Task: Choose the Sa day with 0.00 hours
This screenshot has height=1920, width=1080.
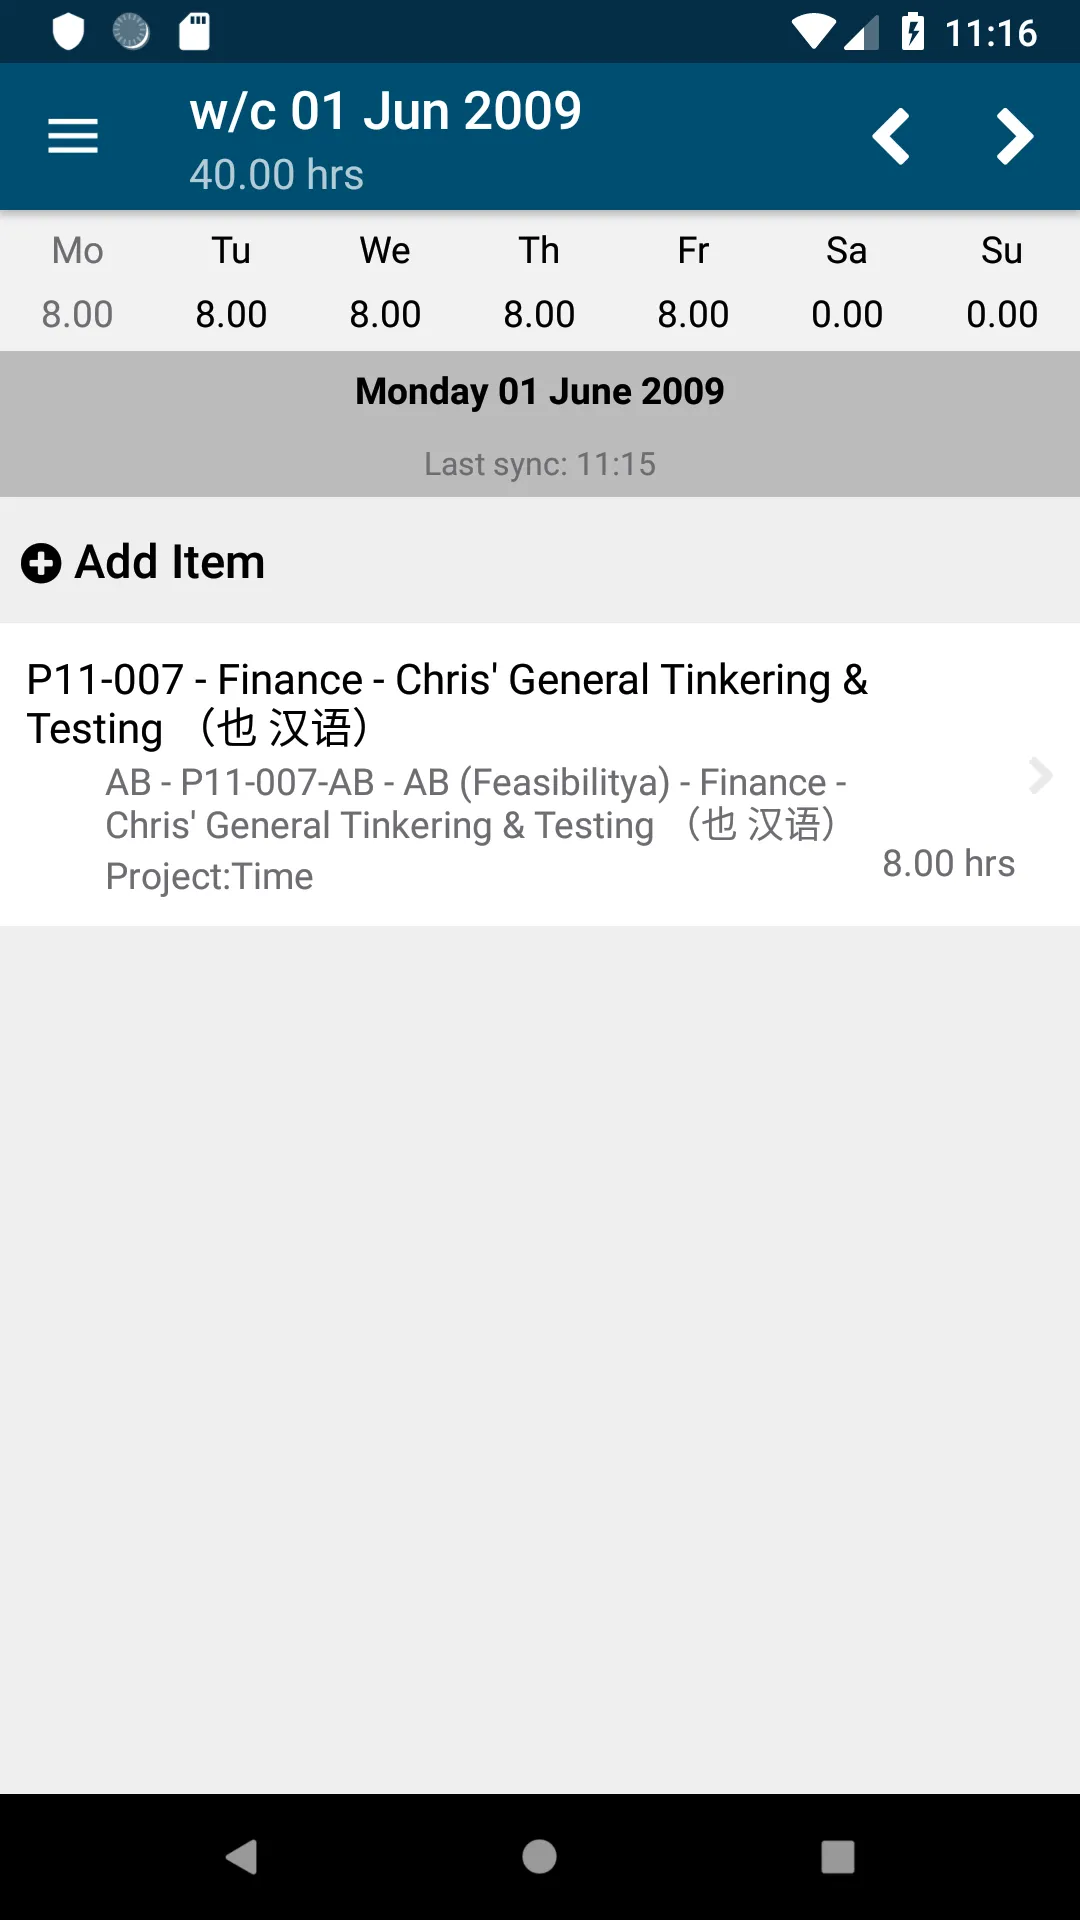Action: (x=847, y=282)
